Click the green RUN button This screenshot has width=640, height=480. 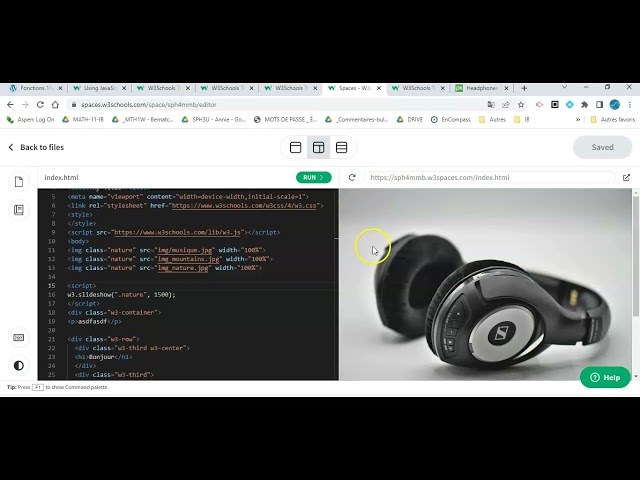click(313, 177)
